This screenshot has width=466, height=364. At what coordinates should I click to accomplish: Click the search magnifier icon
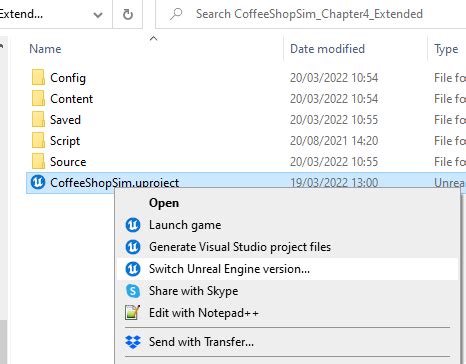[176, 14]
